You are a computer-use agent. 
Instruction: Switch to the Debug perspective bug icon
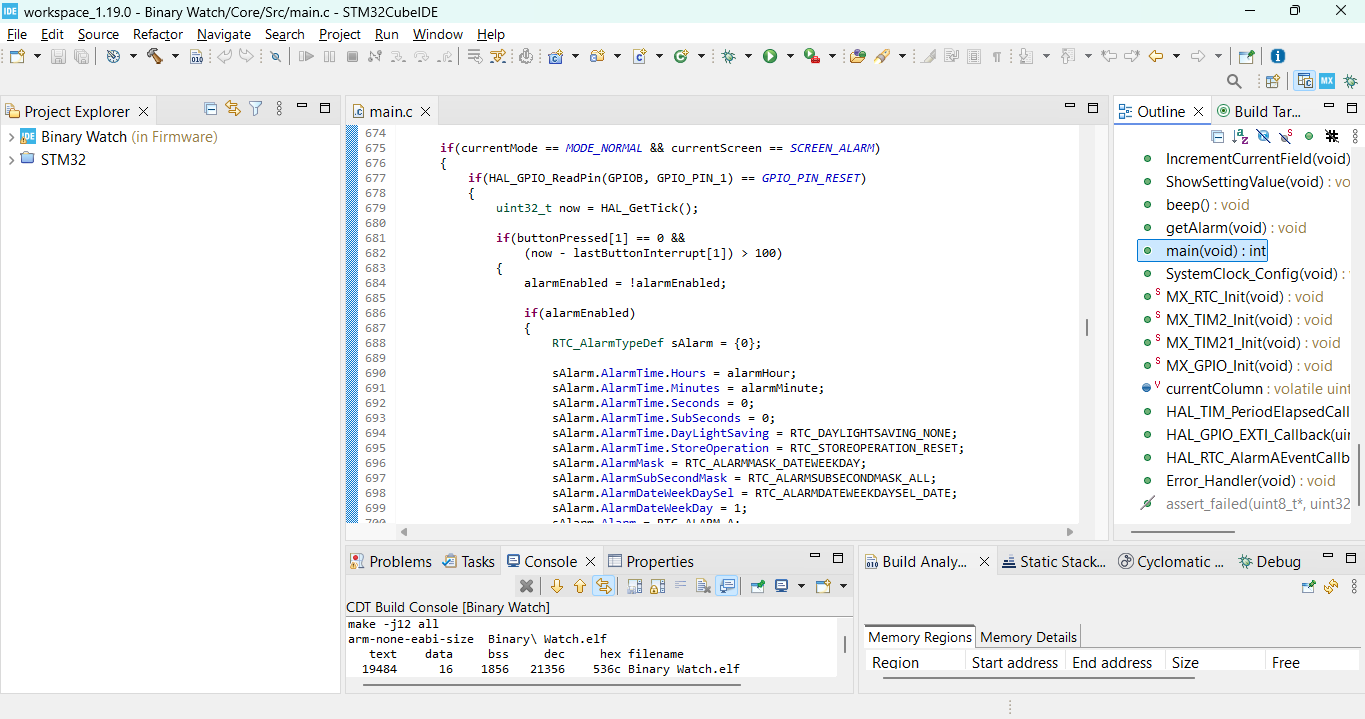(1350, 81)
